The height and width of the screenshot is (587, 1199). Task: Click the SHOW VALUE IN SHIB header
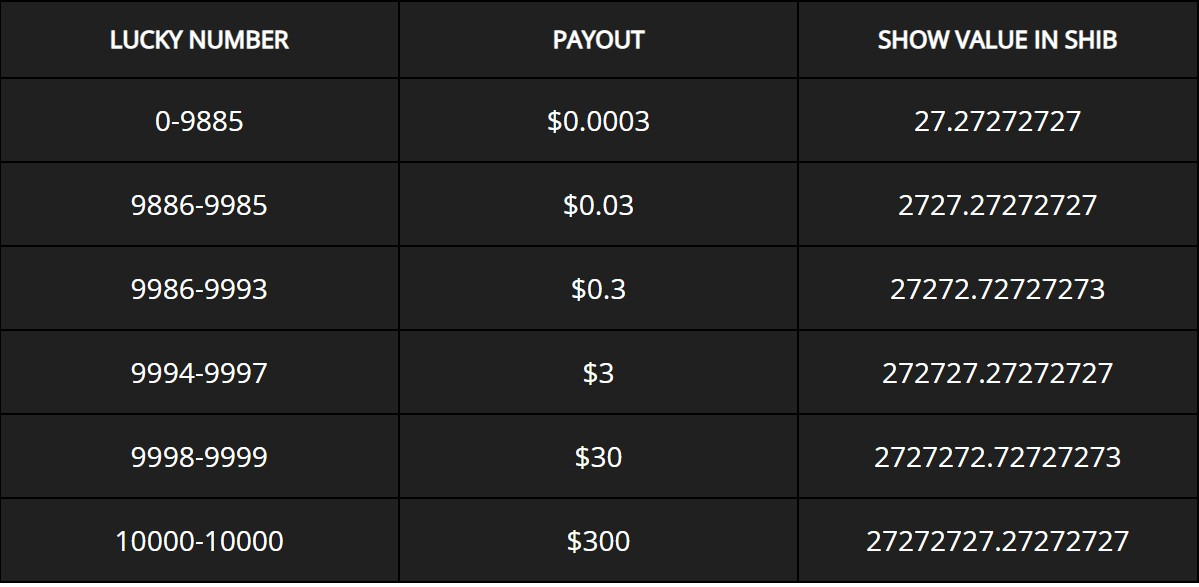pos(997,40)
